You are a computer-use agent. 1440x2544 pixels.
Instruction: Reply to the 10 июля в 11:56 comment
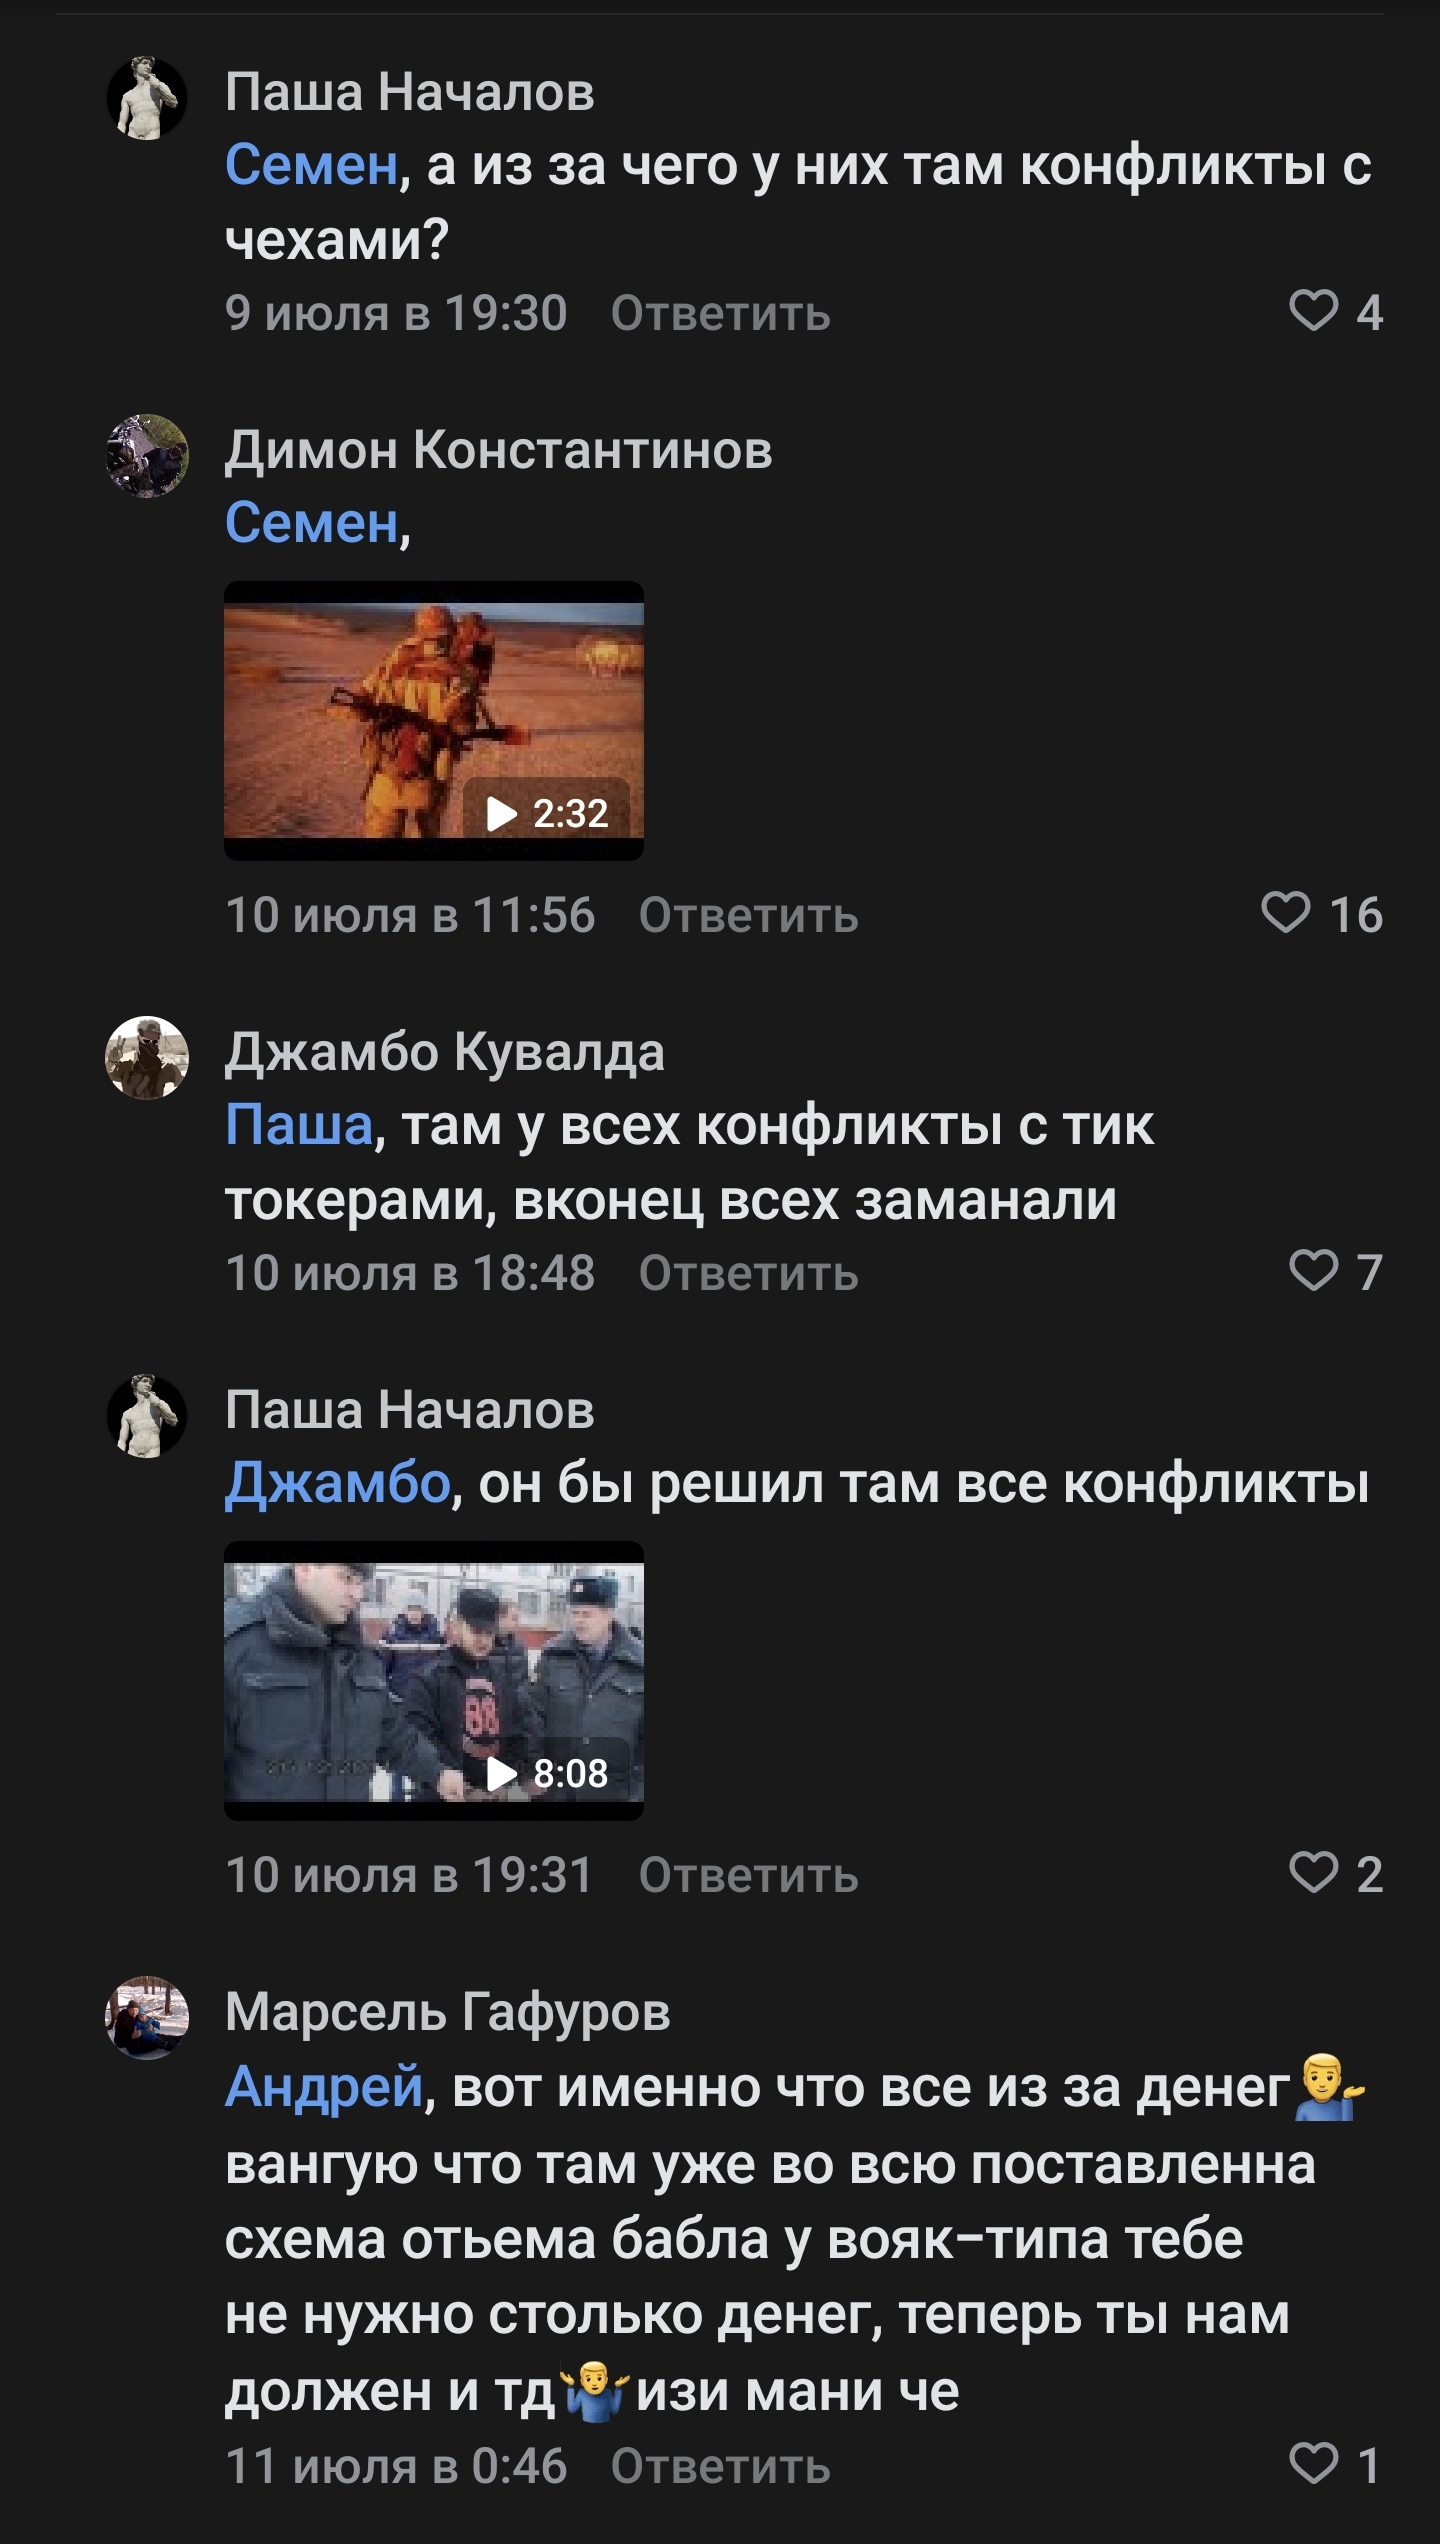(x=748, y=915)
